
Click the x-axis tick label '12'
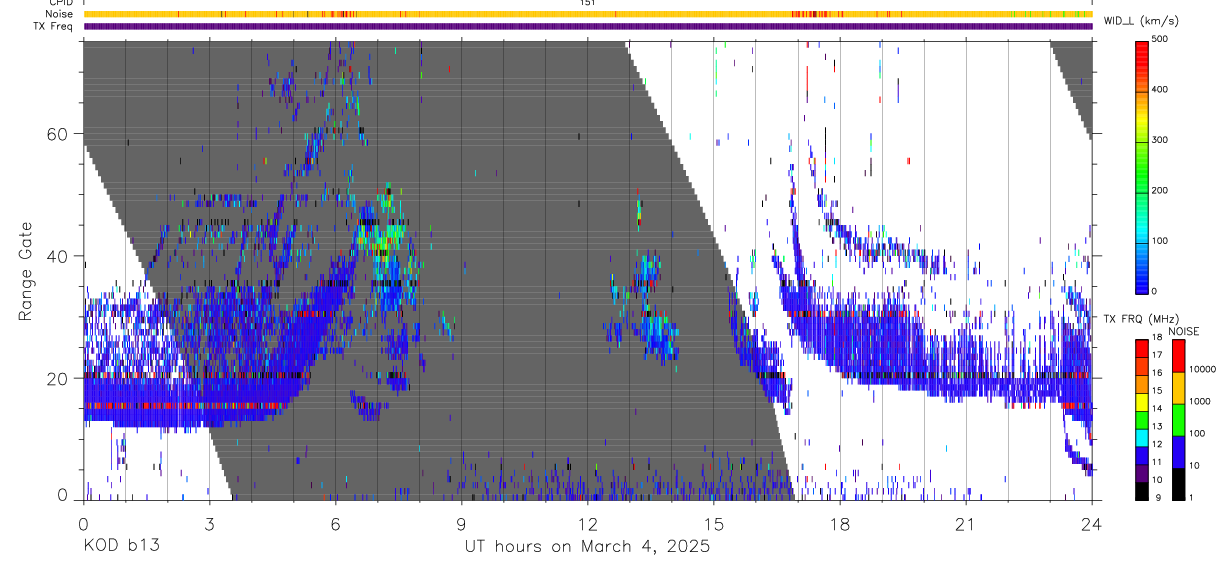587,524
